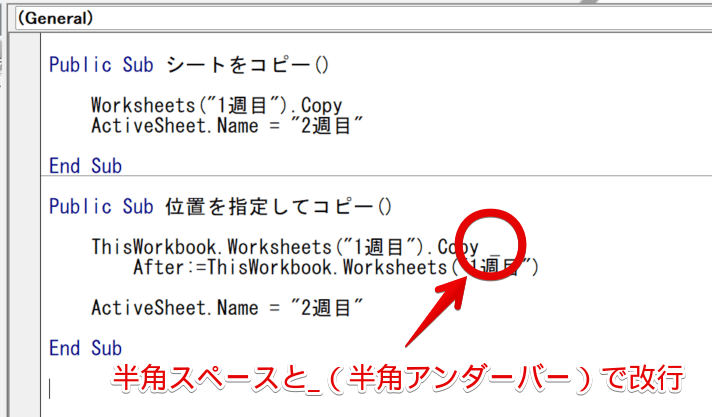
Task: Click the horizontal separator between the two procedures
Action: pos(370,181)
